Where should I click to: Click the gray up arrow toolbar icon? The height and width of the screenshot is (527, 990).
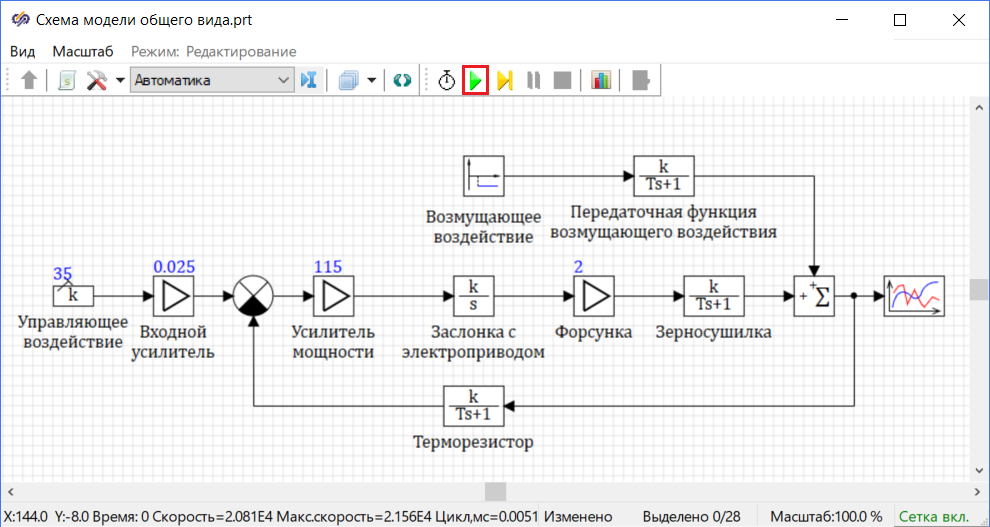(29, 80)
